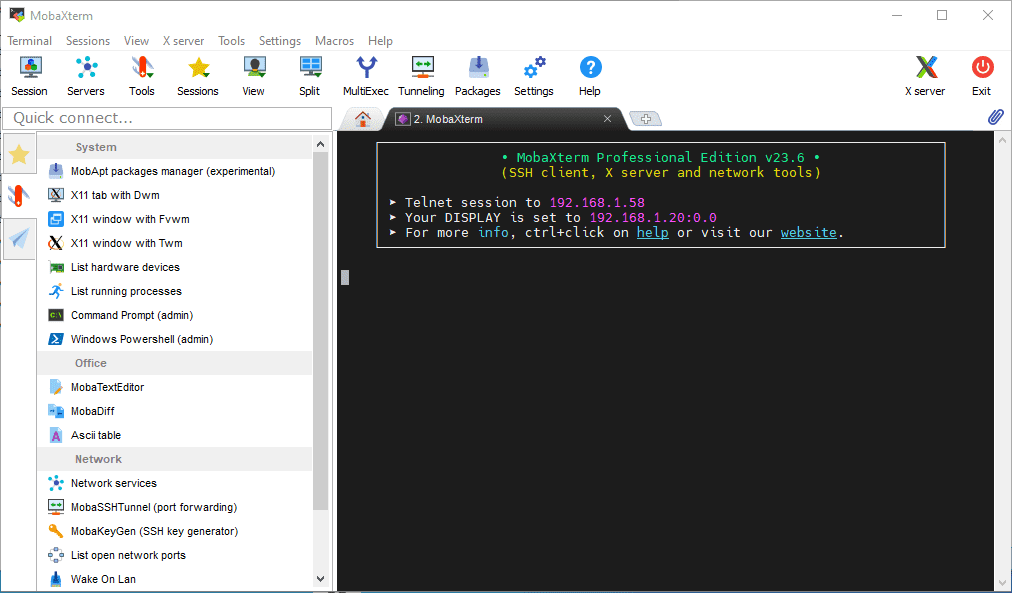The image size is (1012, 593).
Task: Open the Sessions star toolbar button
Action: [x=197, y=76]
